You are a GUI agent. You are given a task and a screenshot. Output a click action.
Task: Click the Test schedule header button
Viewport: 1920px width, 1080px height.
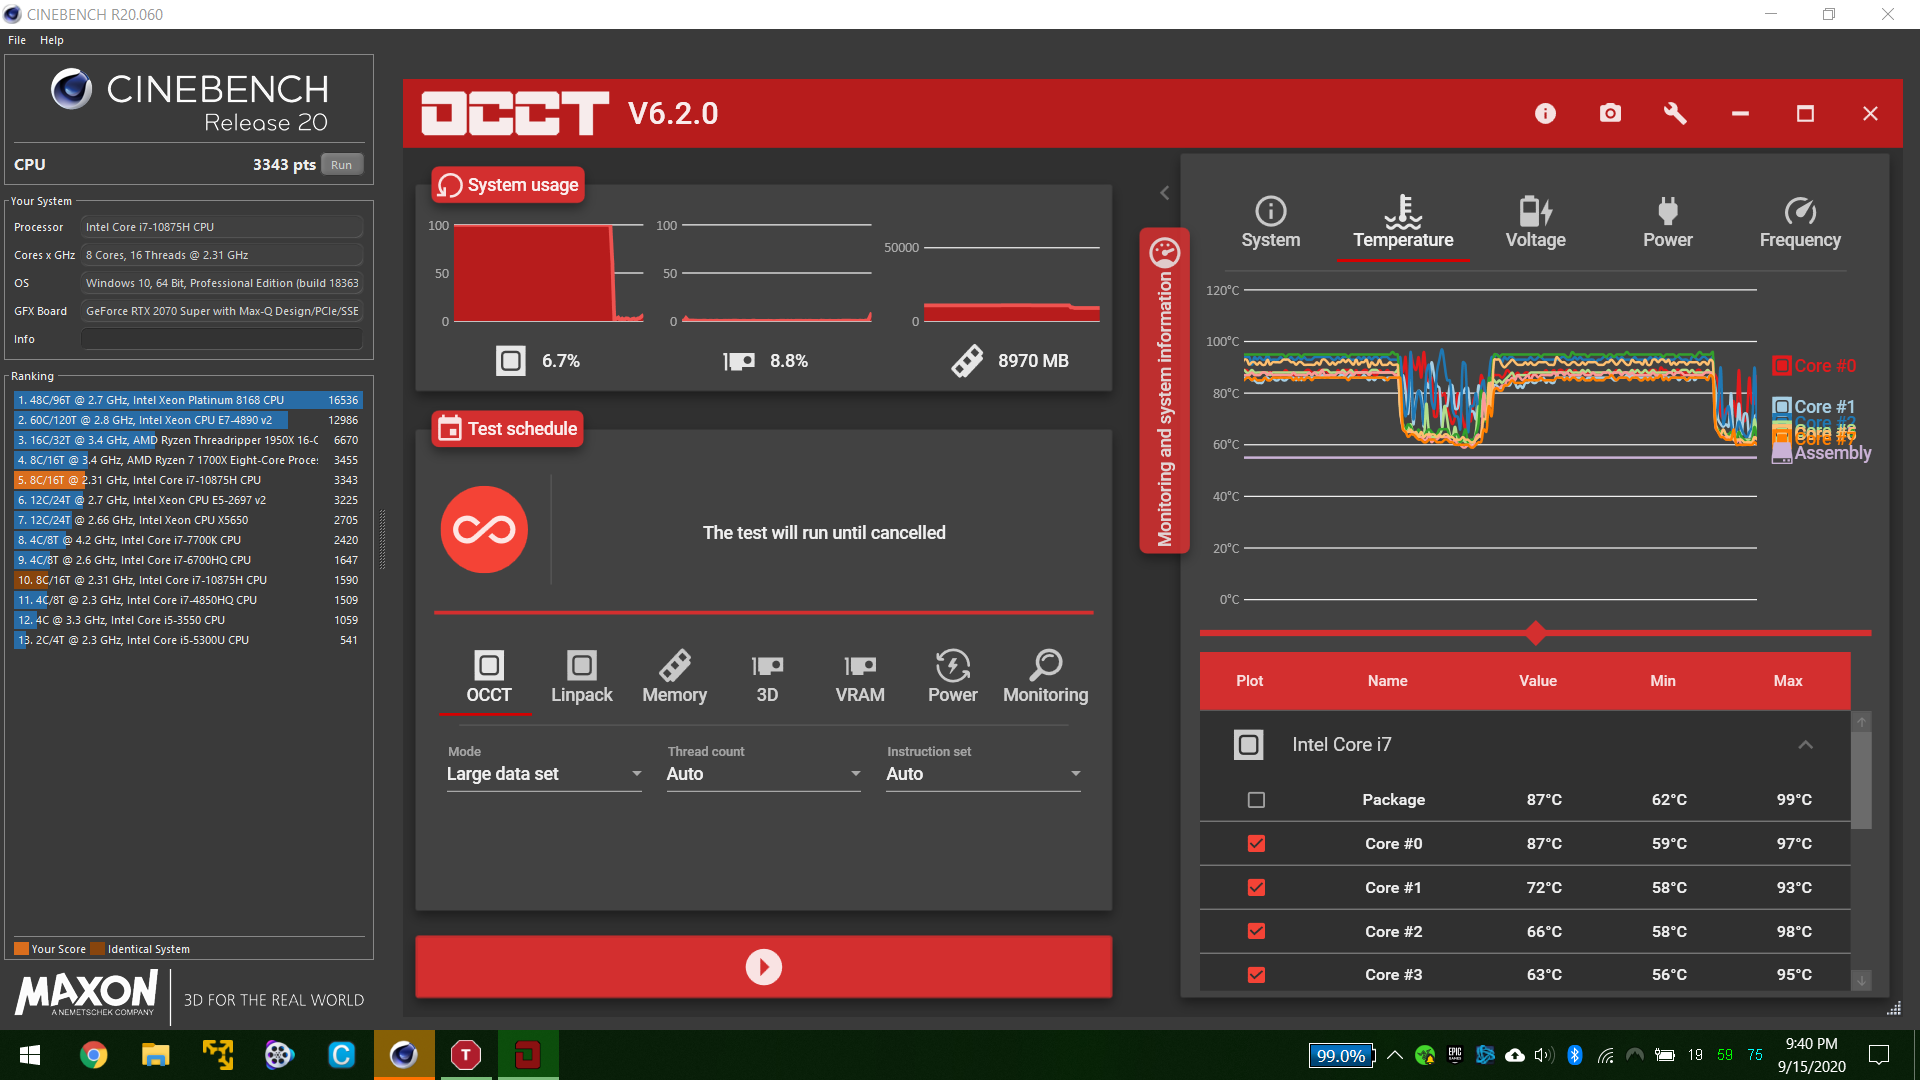pyautogui.click(x=508, y=429)
